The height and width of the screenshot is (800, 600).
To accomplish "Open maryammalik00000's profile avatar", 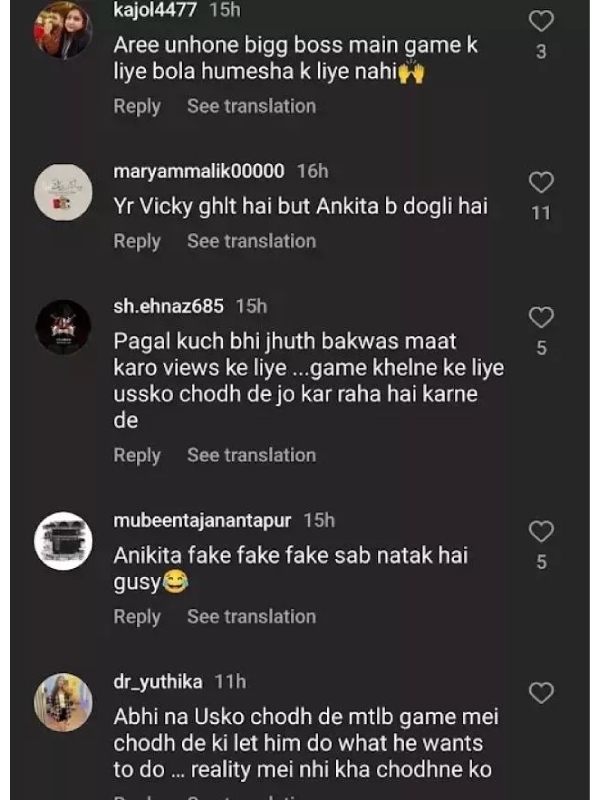I will point(63,191).
